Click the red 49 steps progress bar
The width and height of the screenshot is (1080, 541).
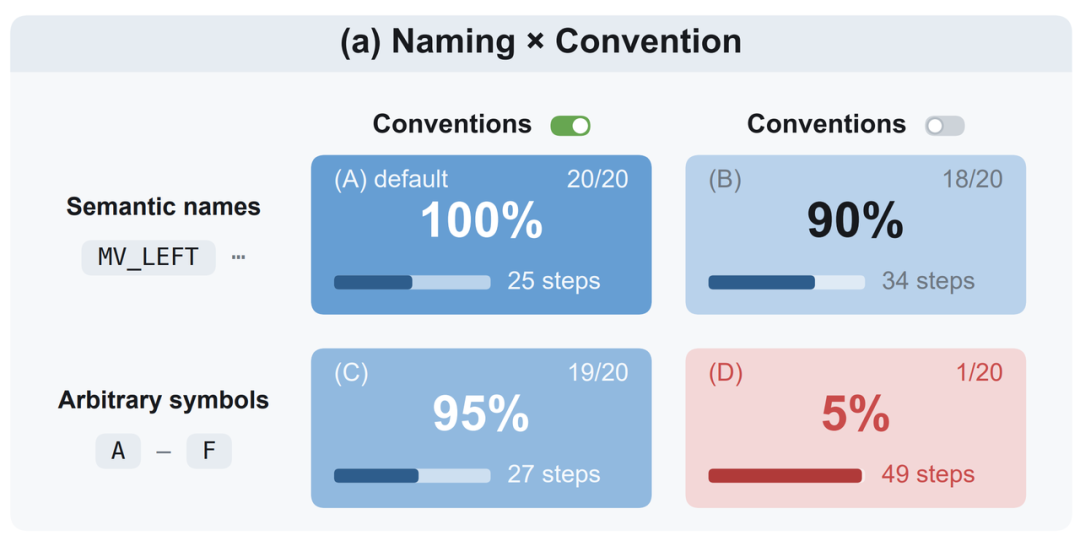(787, 476)
